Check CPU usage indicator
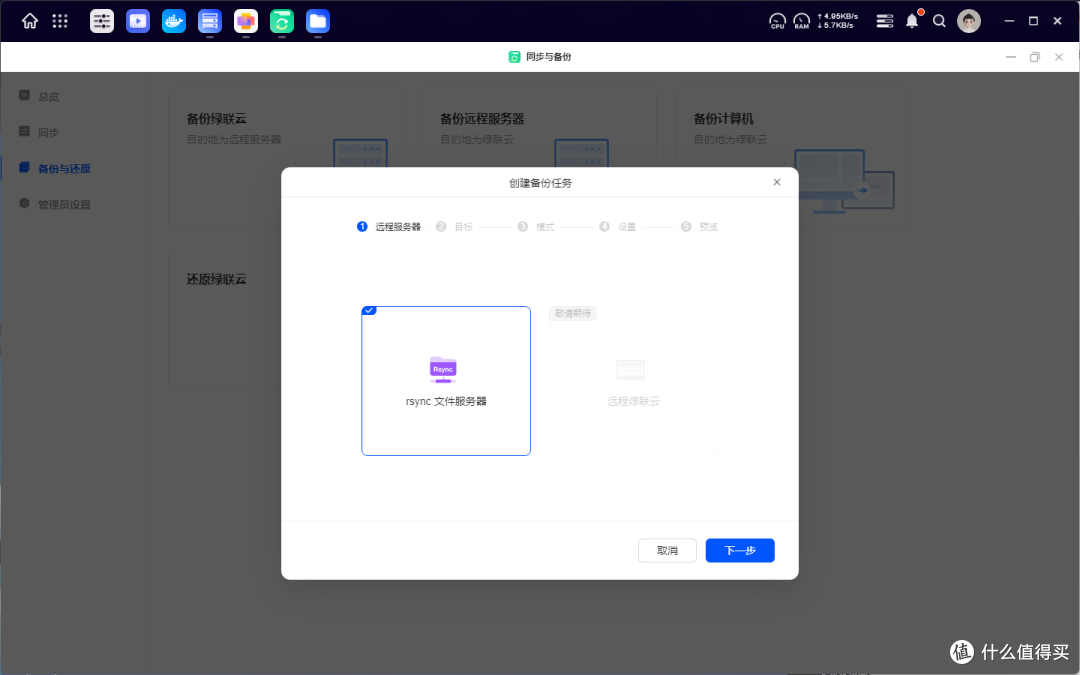The width and height of the screenshot is (1080, 675). tap(777, 21)
